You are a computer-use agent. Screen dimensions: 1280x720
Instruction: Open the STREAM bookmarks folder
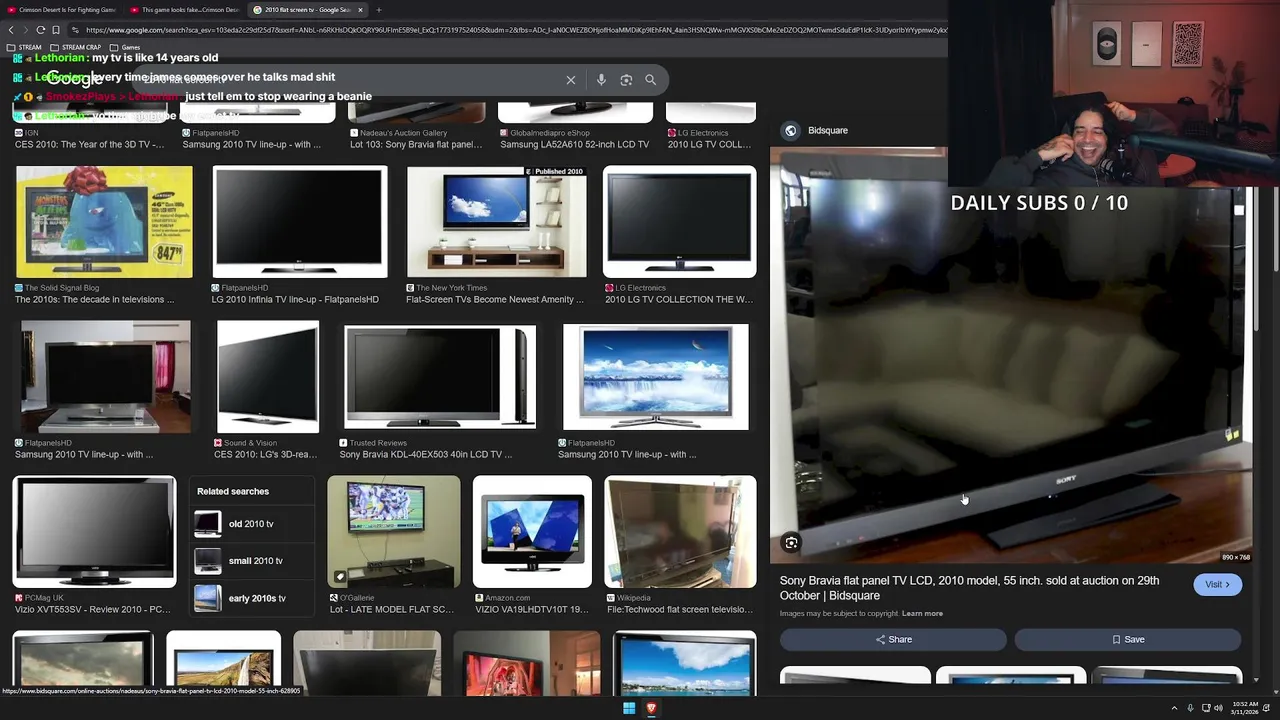(x=24, y=47)
